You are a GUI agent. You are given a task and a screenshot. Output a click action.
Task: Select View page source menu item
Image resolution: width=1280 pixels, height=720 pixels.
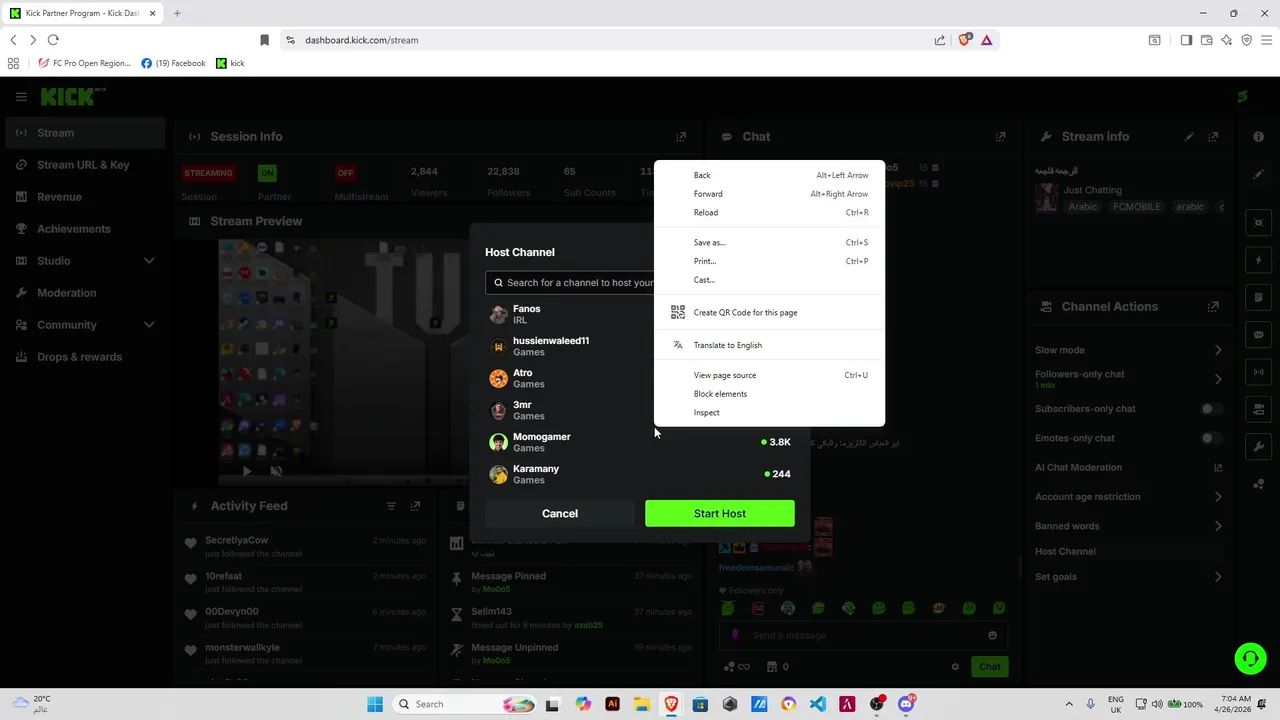pyautogui.click(x=769, y=376)
